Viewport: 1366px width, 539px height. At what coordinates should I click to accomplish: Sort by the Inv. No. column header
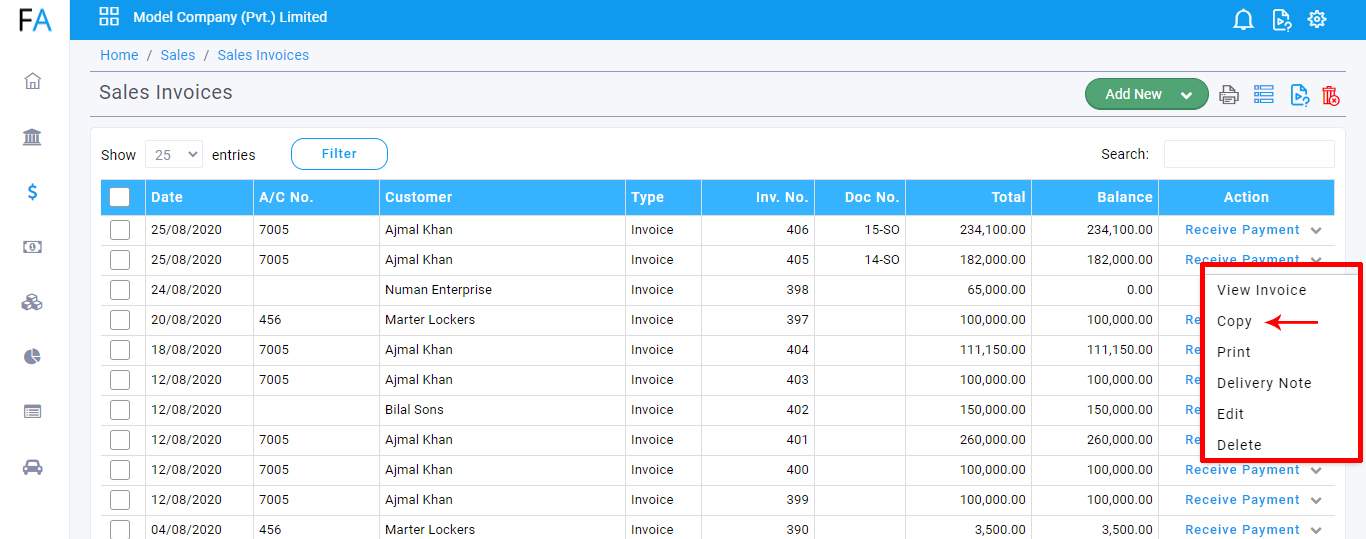(758, 197)
